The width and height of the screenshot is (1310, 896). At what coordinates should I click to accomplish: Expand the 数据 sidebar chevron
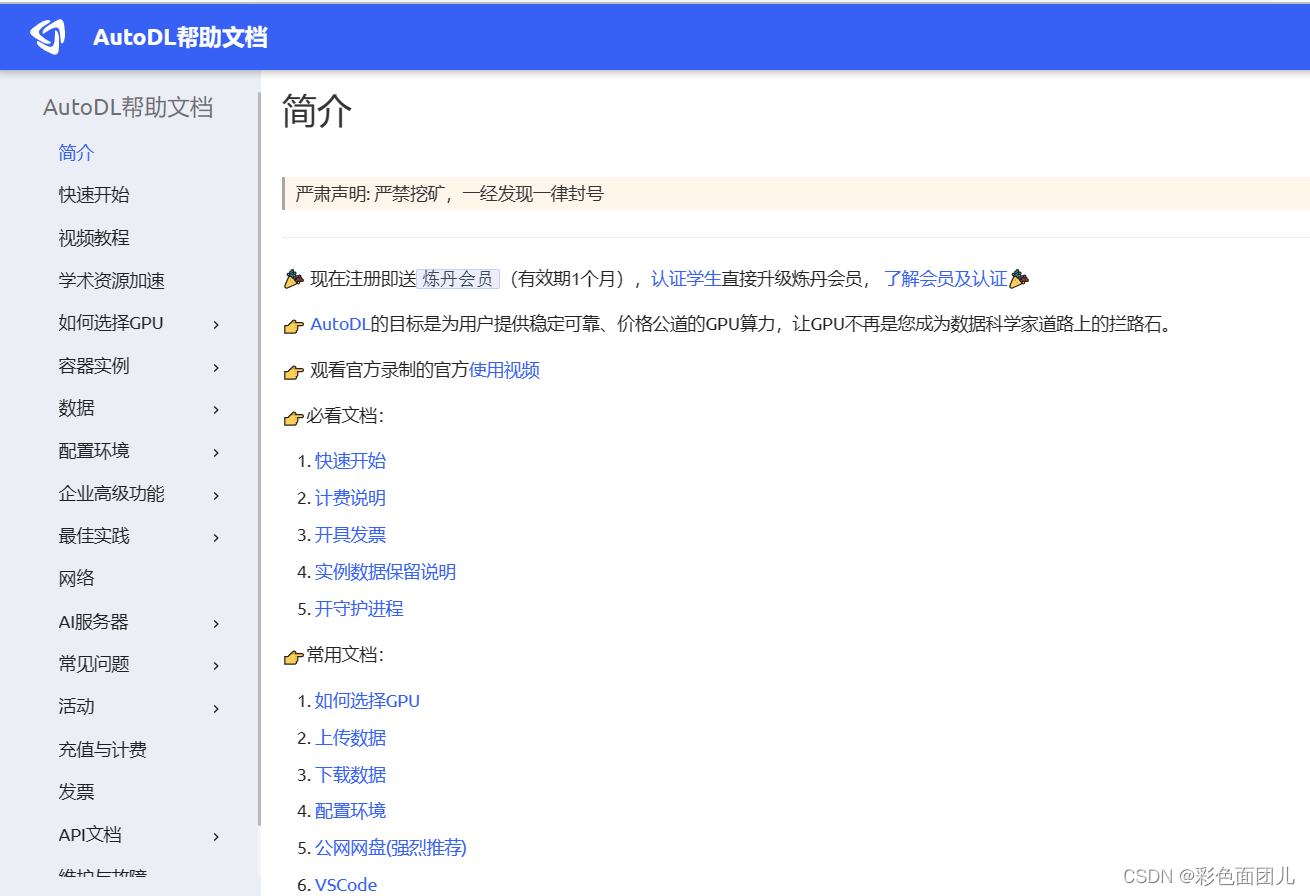pyautogui.click(x=216, y=409)
